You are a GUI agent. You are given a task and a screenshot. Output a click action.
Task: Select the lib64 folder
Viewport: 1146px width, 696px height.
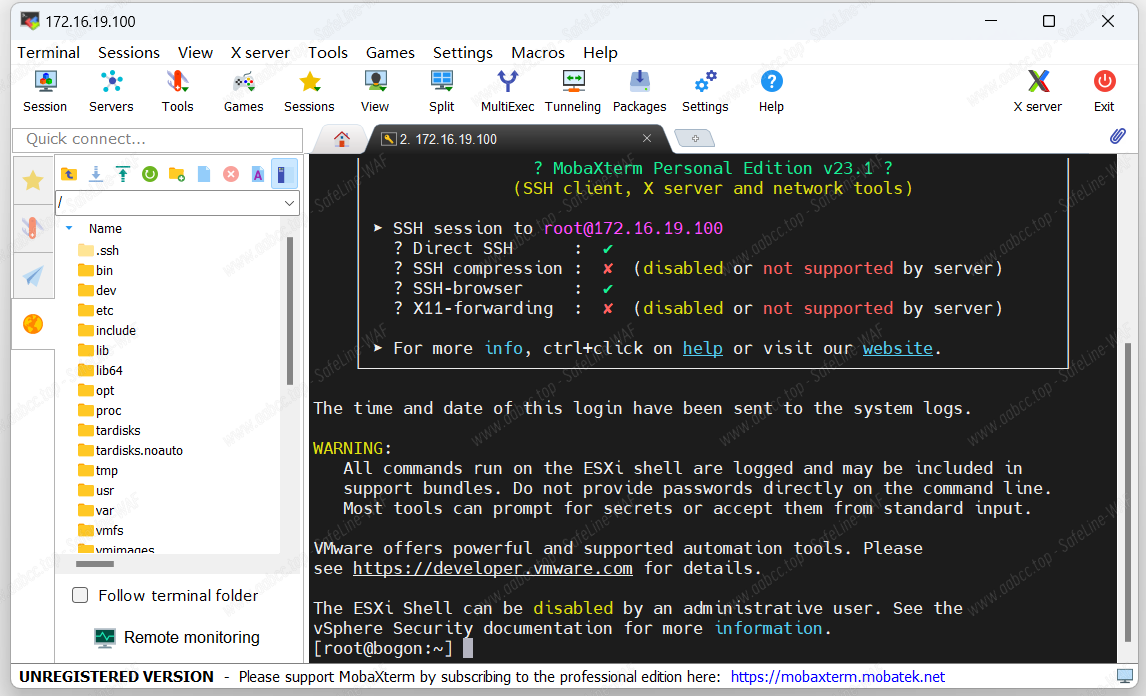tap(100, 370)
